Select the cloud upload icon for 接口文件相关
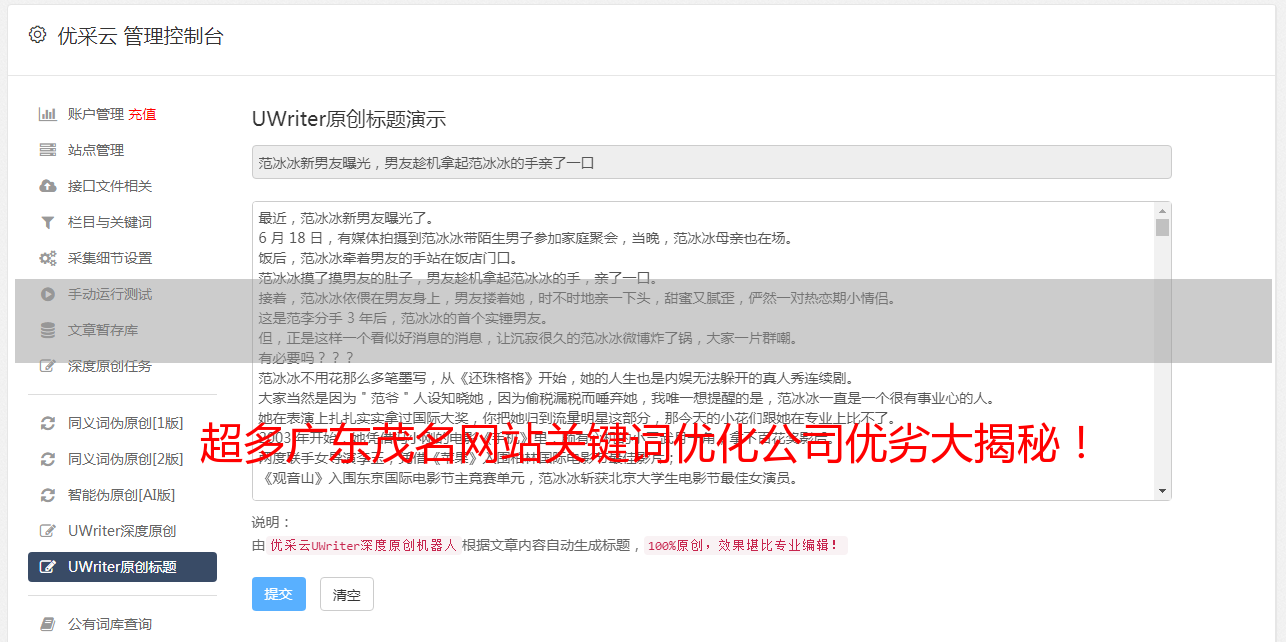The height and width of the screenshot is (642, 1286). (x=47, y=186)
